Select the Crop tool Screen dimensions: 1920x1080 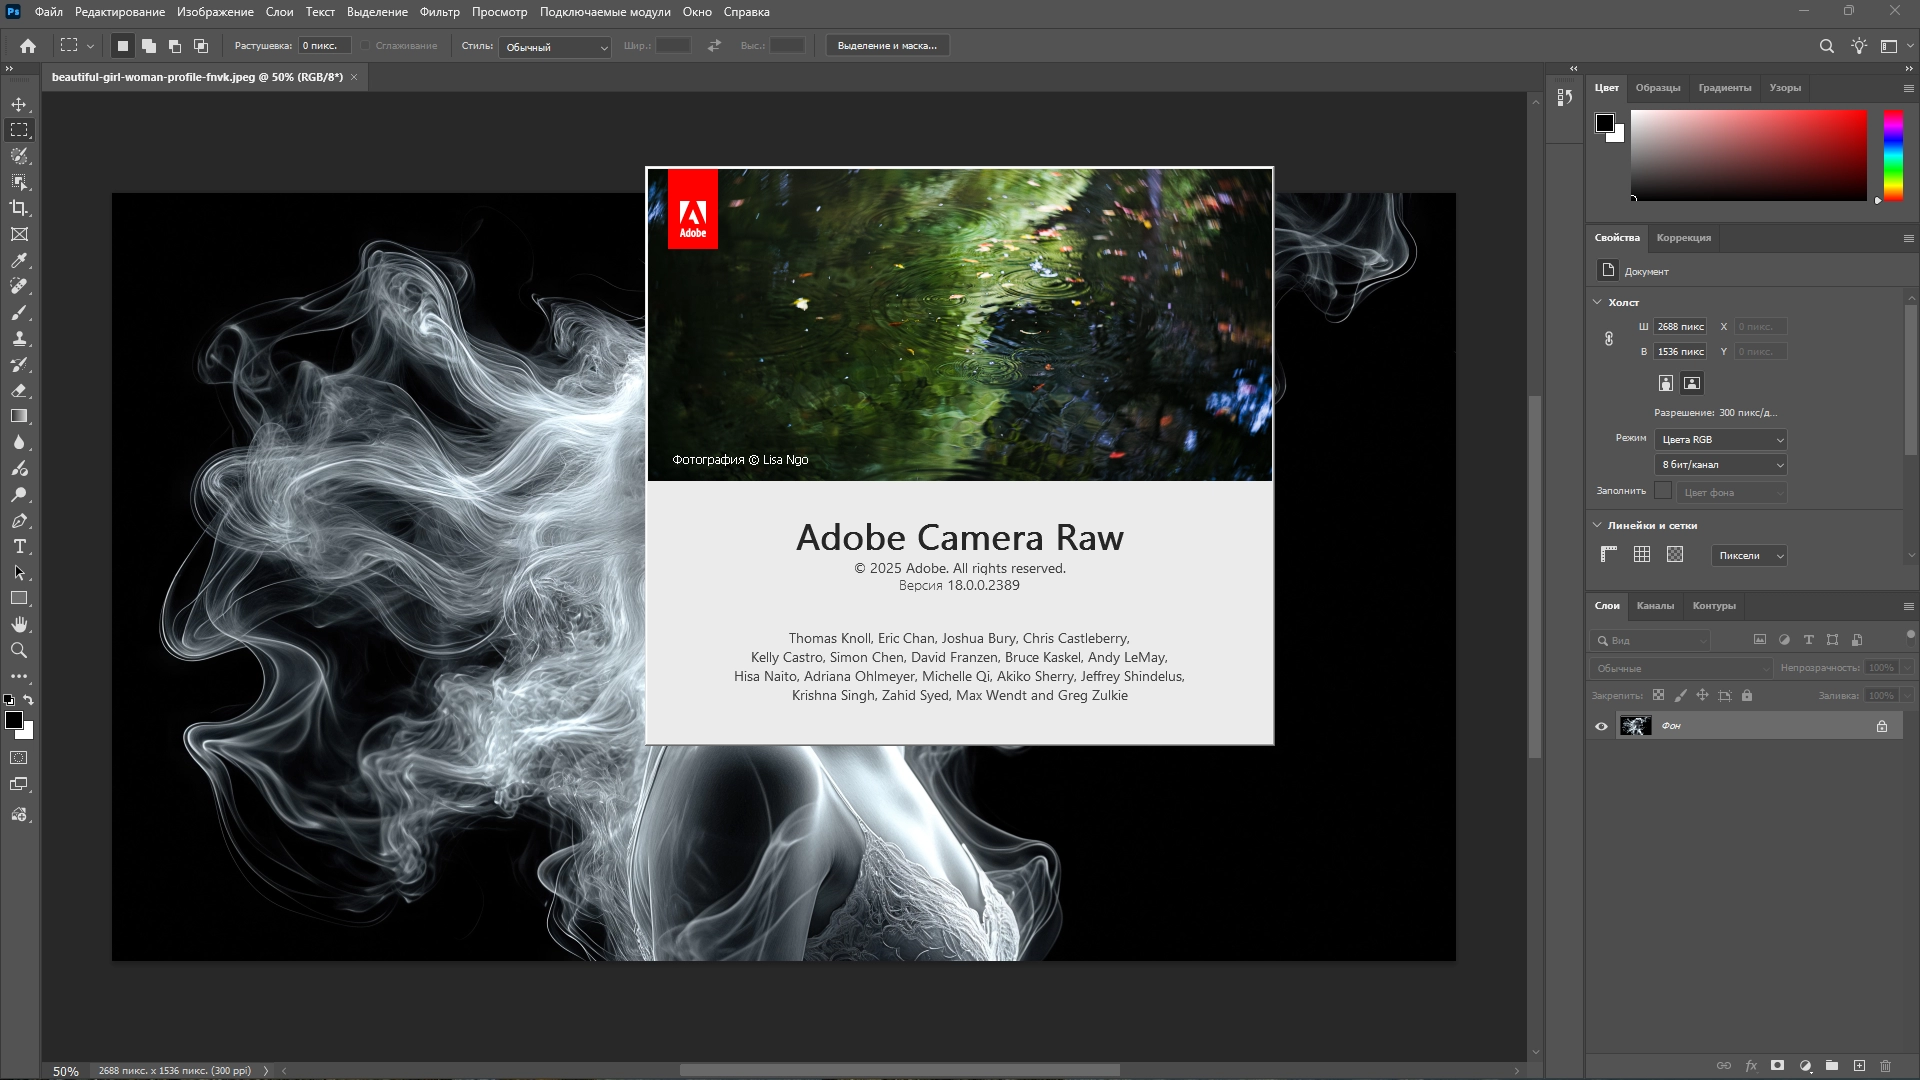(x=19, y=208)
